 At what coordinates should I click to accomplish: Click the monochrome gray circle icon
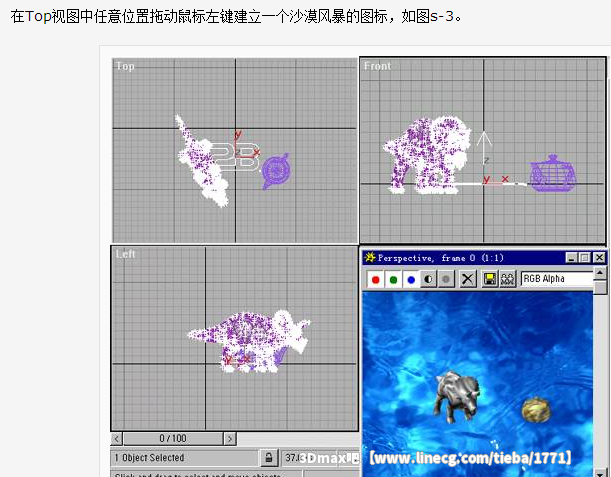[446, 279]
